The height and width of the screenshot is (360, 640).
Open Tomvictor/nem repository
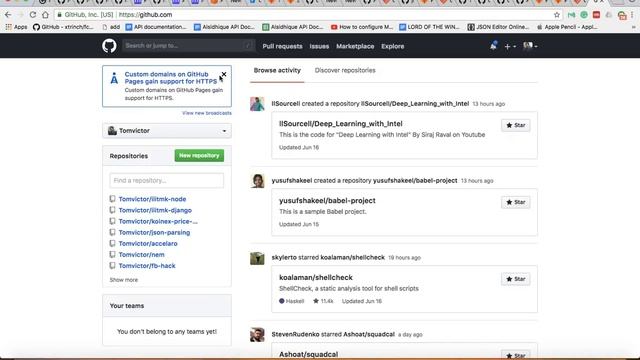pos(142,255)
